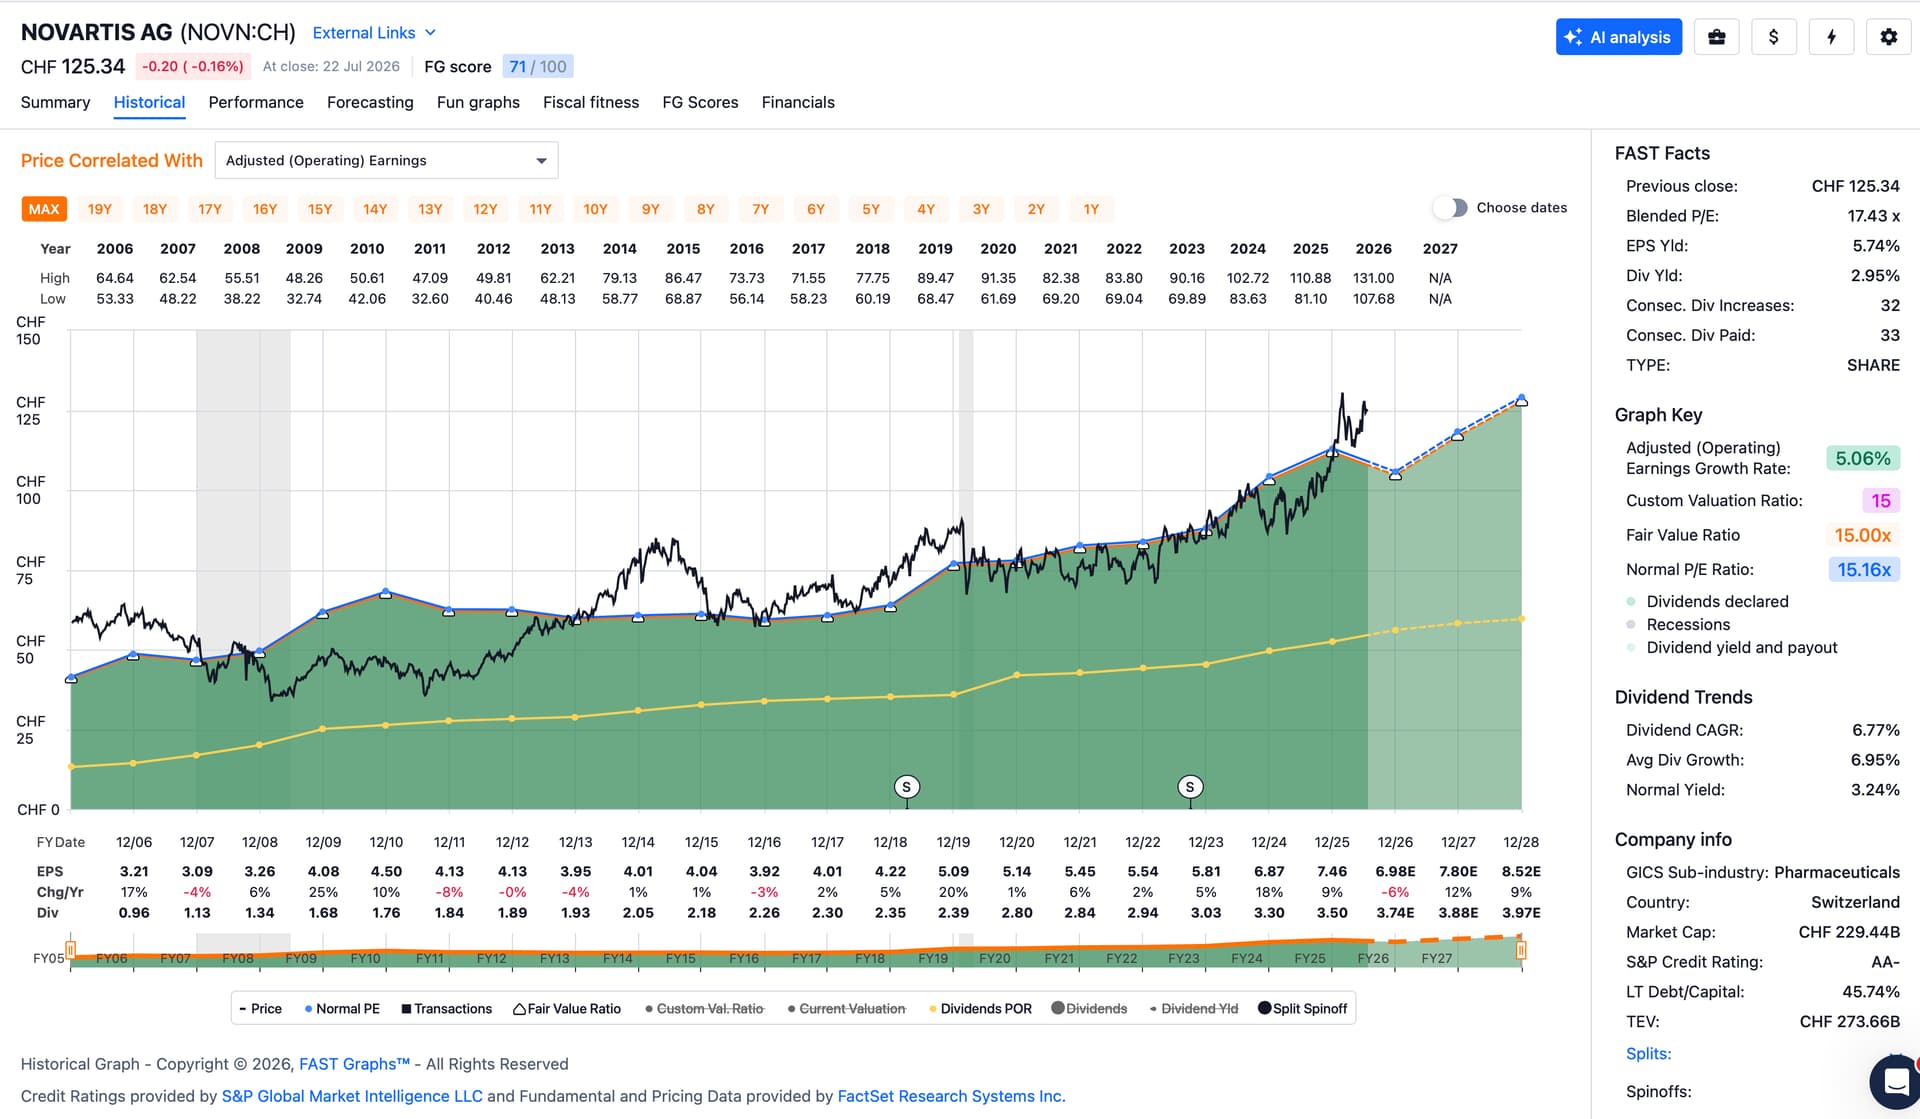1920x1119 pixels.
Task: Toggle the Choose dates switch
Action: [1450, 208]
